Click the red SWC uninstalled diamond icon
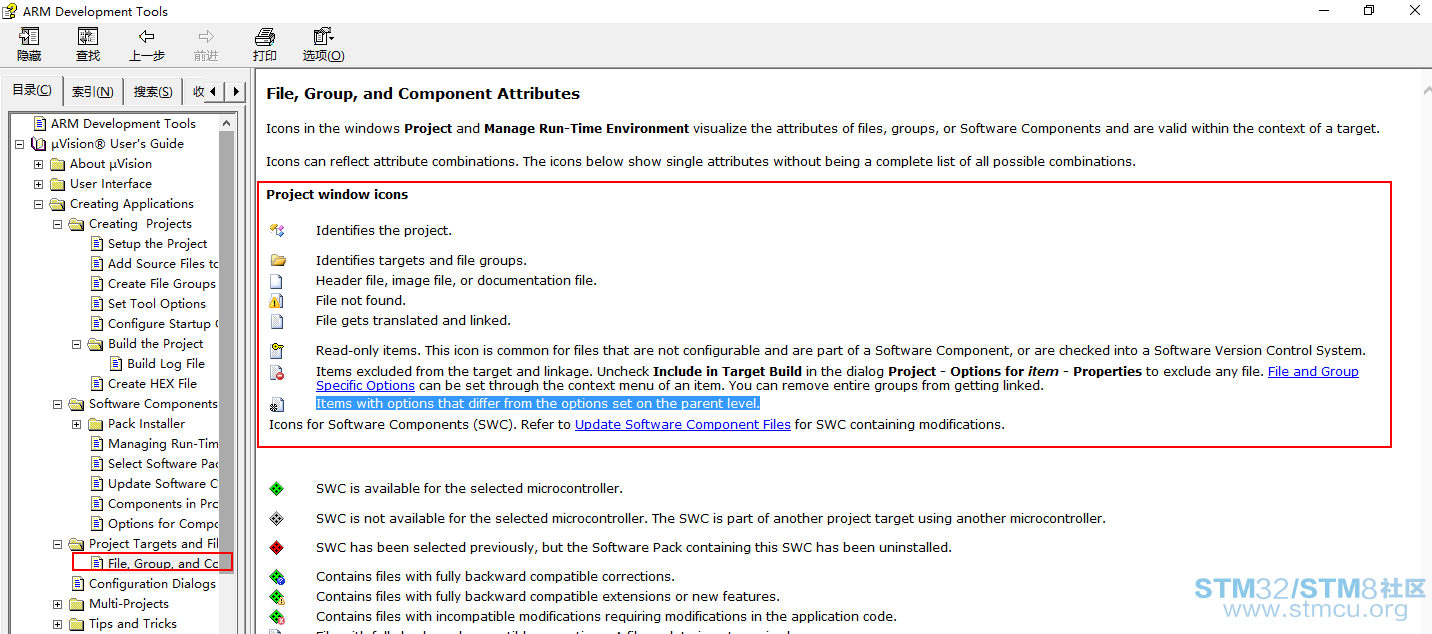 point(277,547)
